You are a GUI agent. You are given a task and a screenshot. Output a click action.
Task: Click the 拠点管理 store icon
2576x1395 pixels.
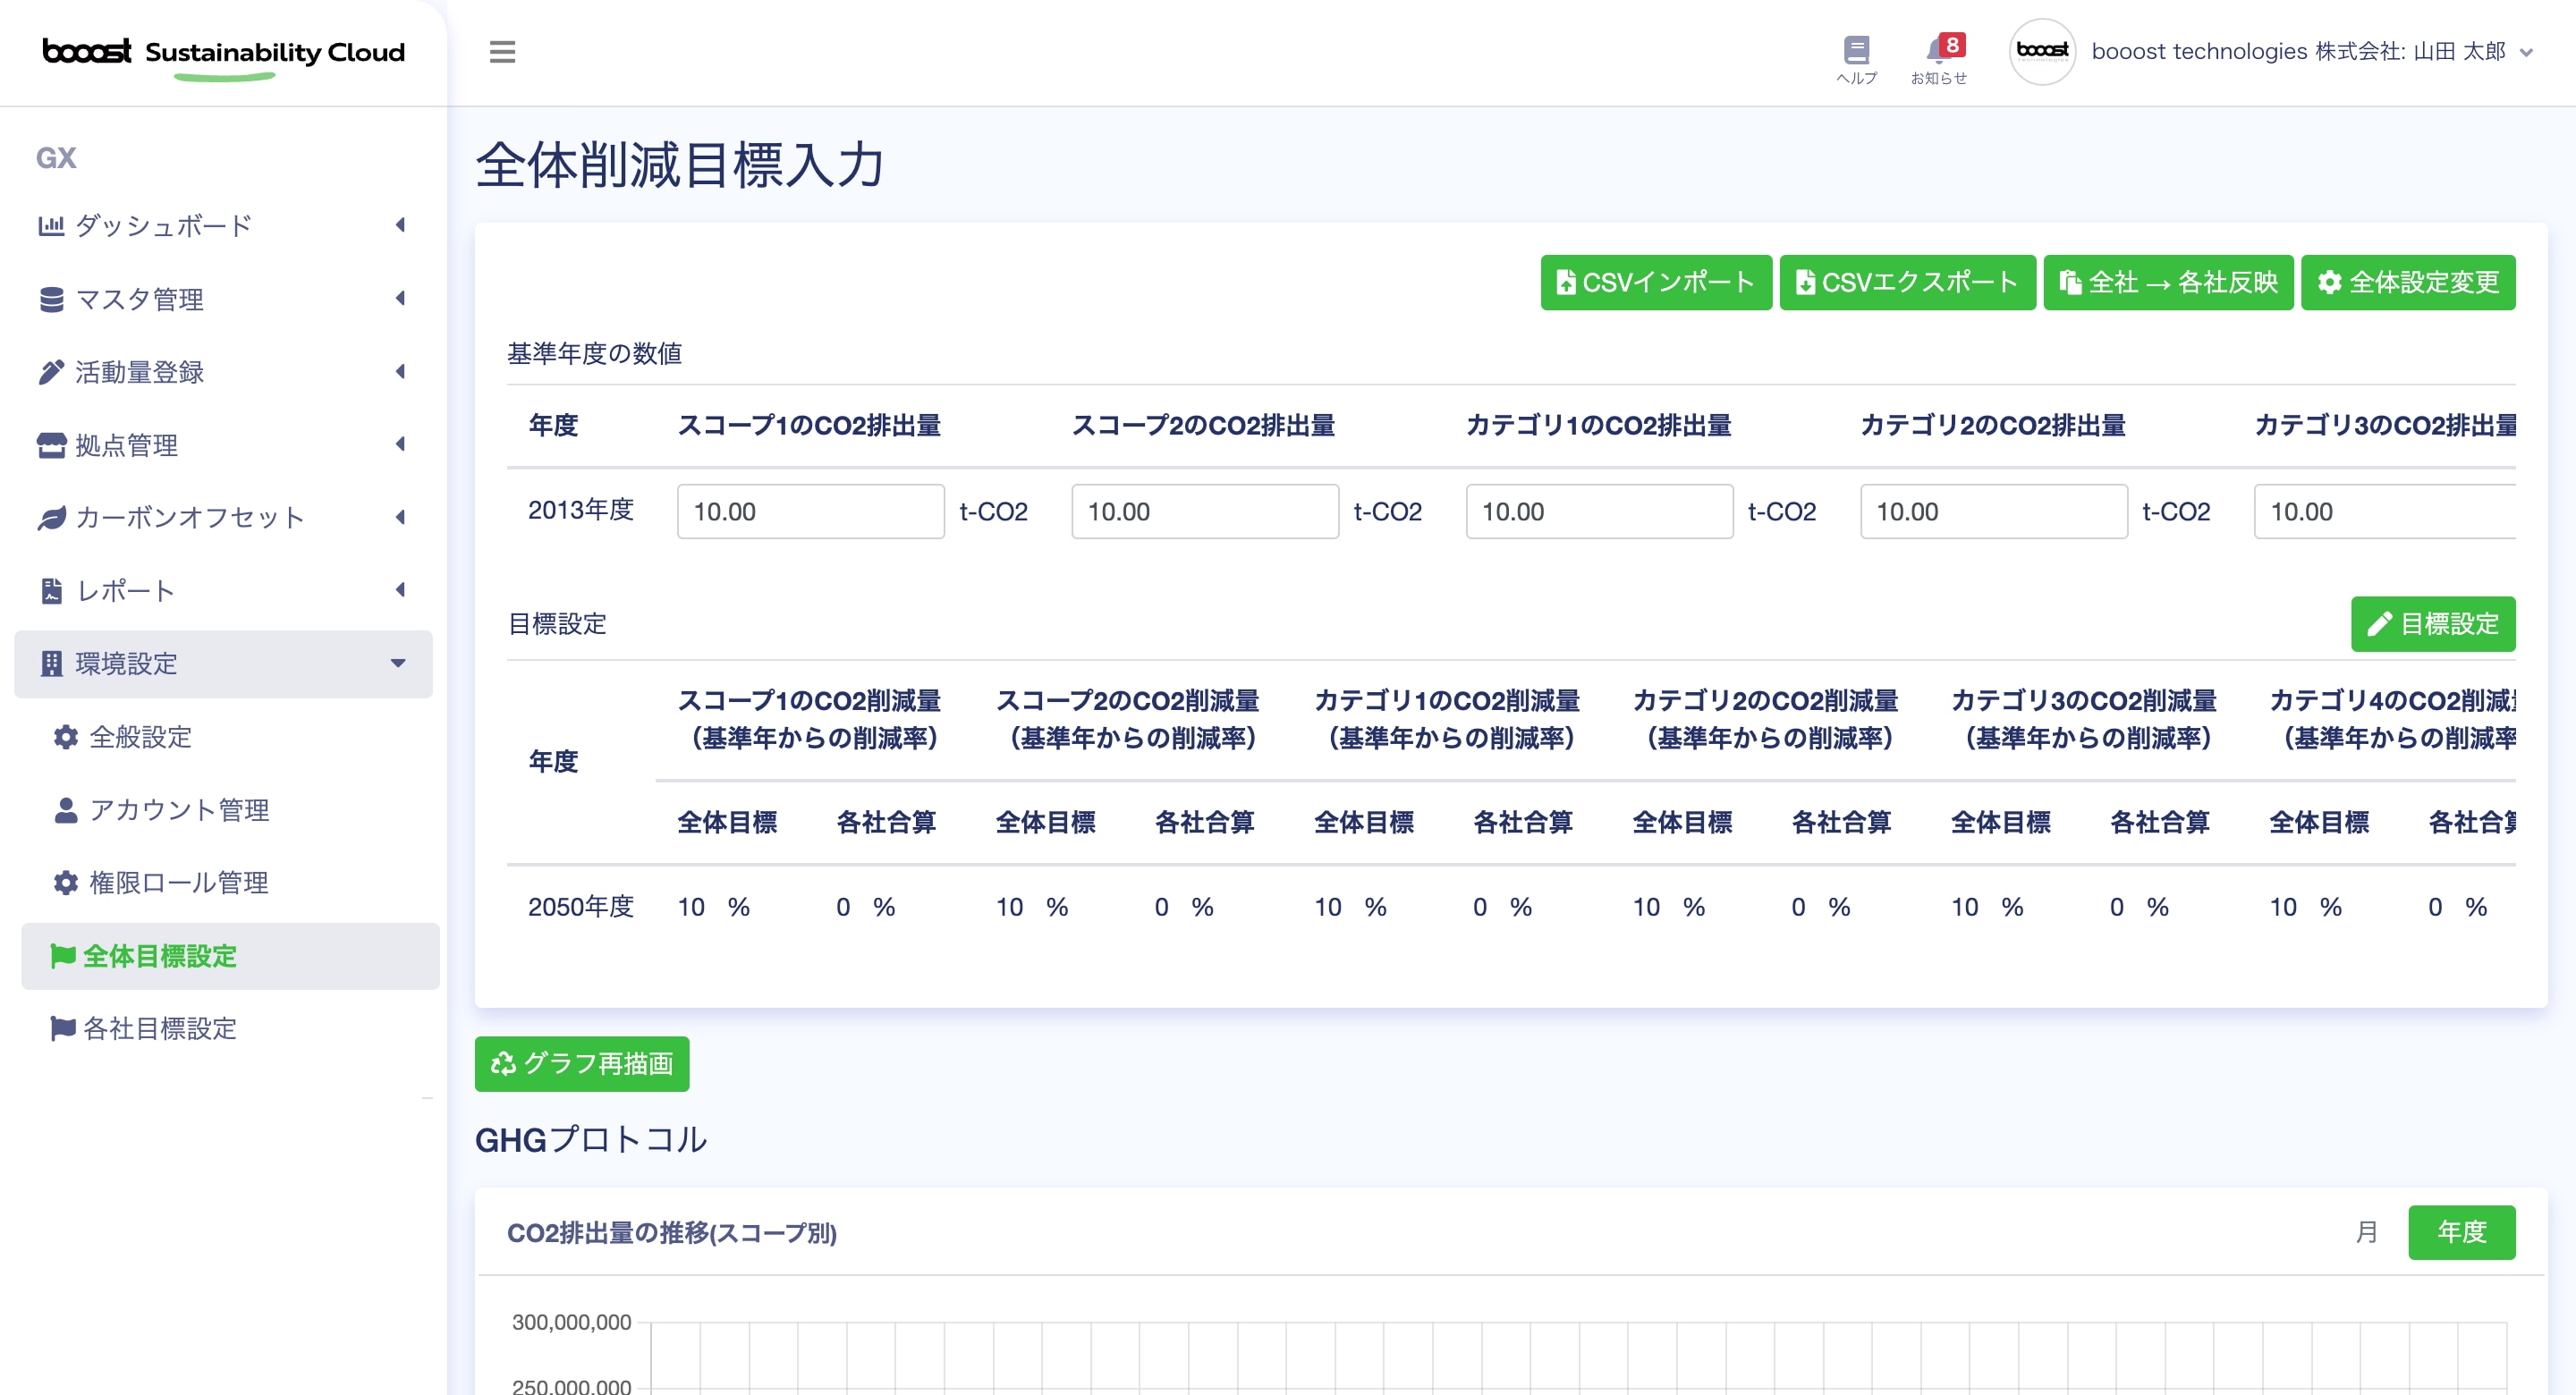click(51, 445)
